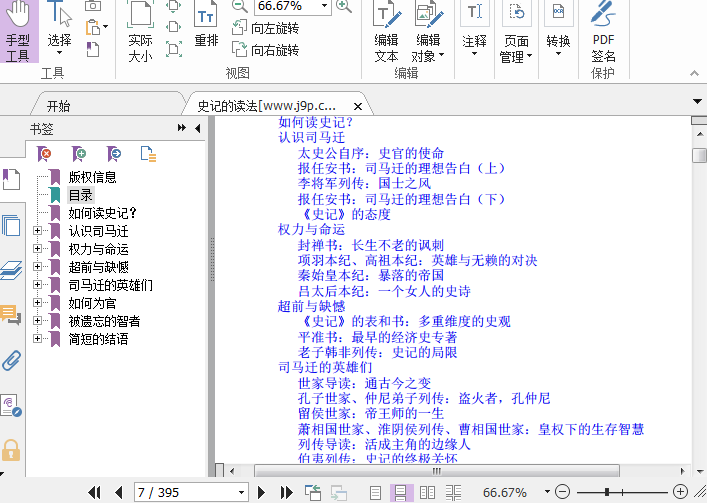Screen dimensions: 707x503
Task: Switch to the Start (开始) tab
Action: 59,106
